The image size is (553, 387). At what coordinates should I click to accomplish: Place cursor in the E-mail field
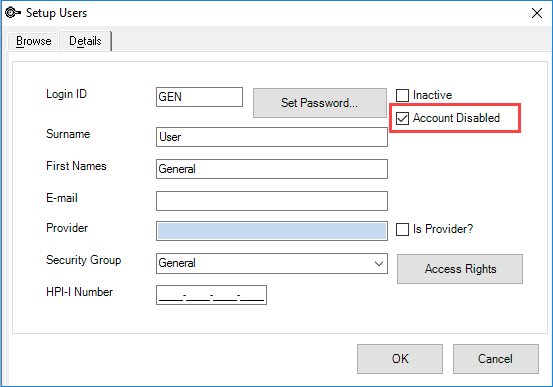click(x=272, y=201)
